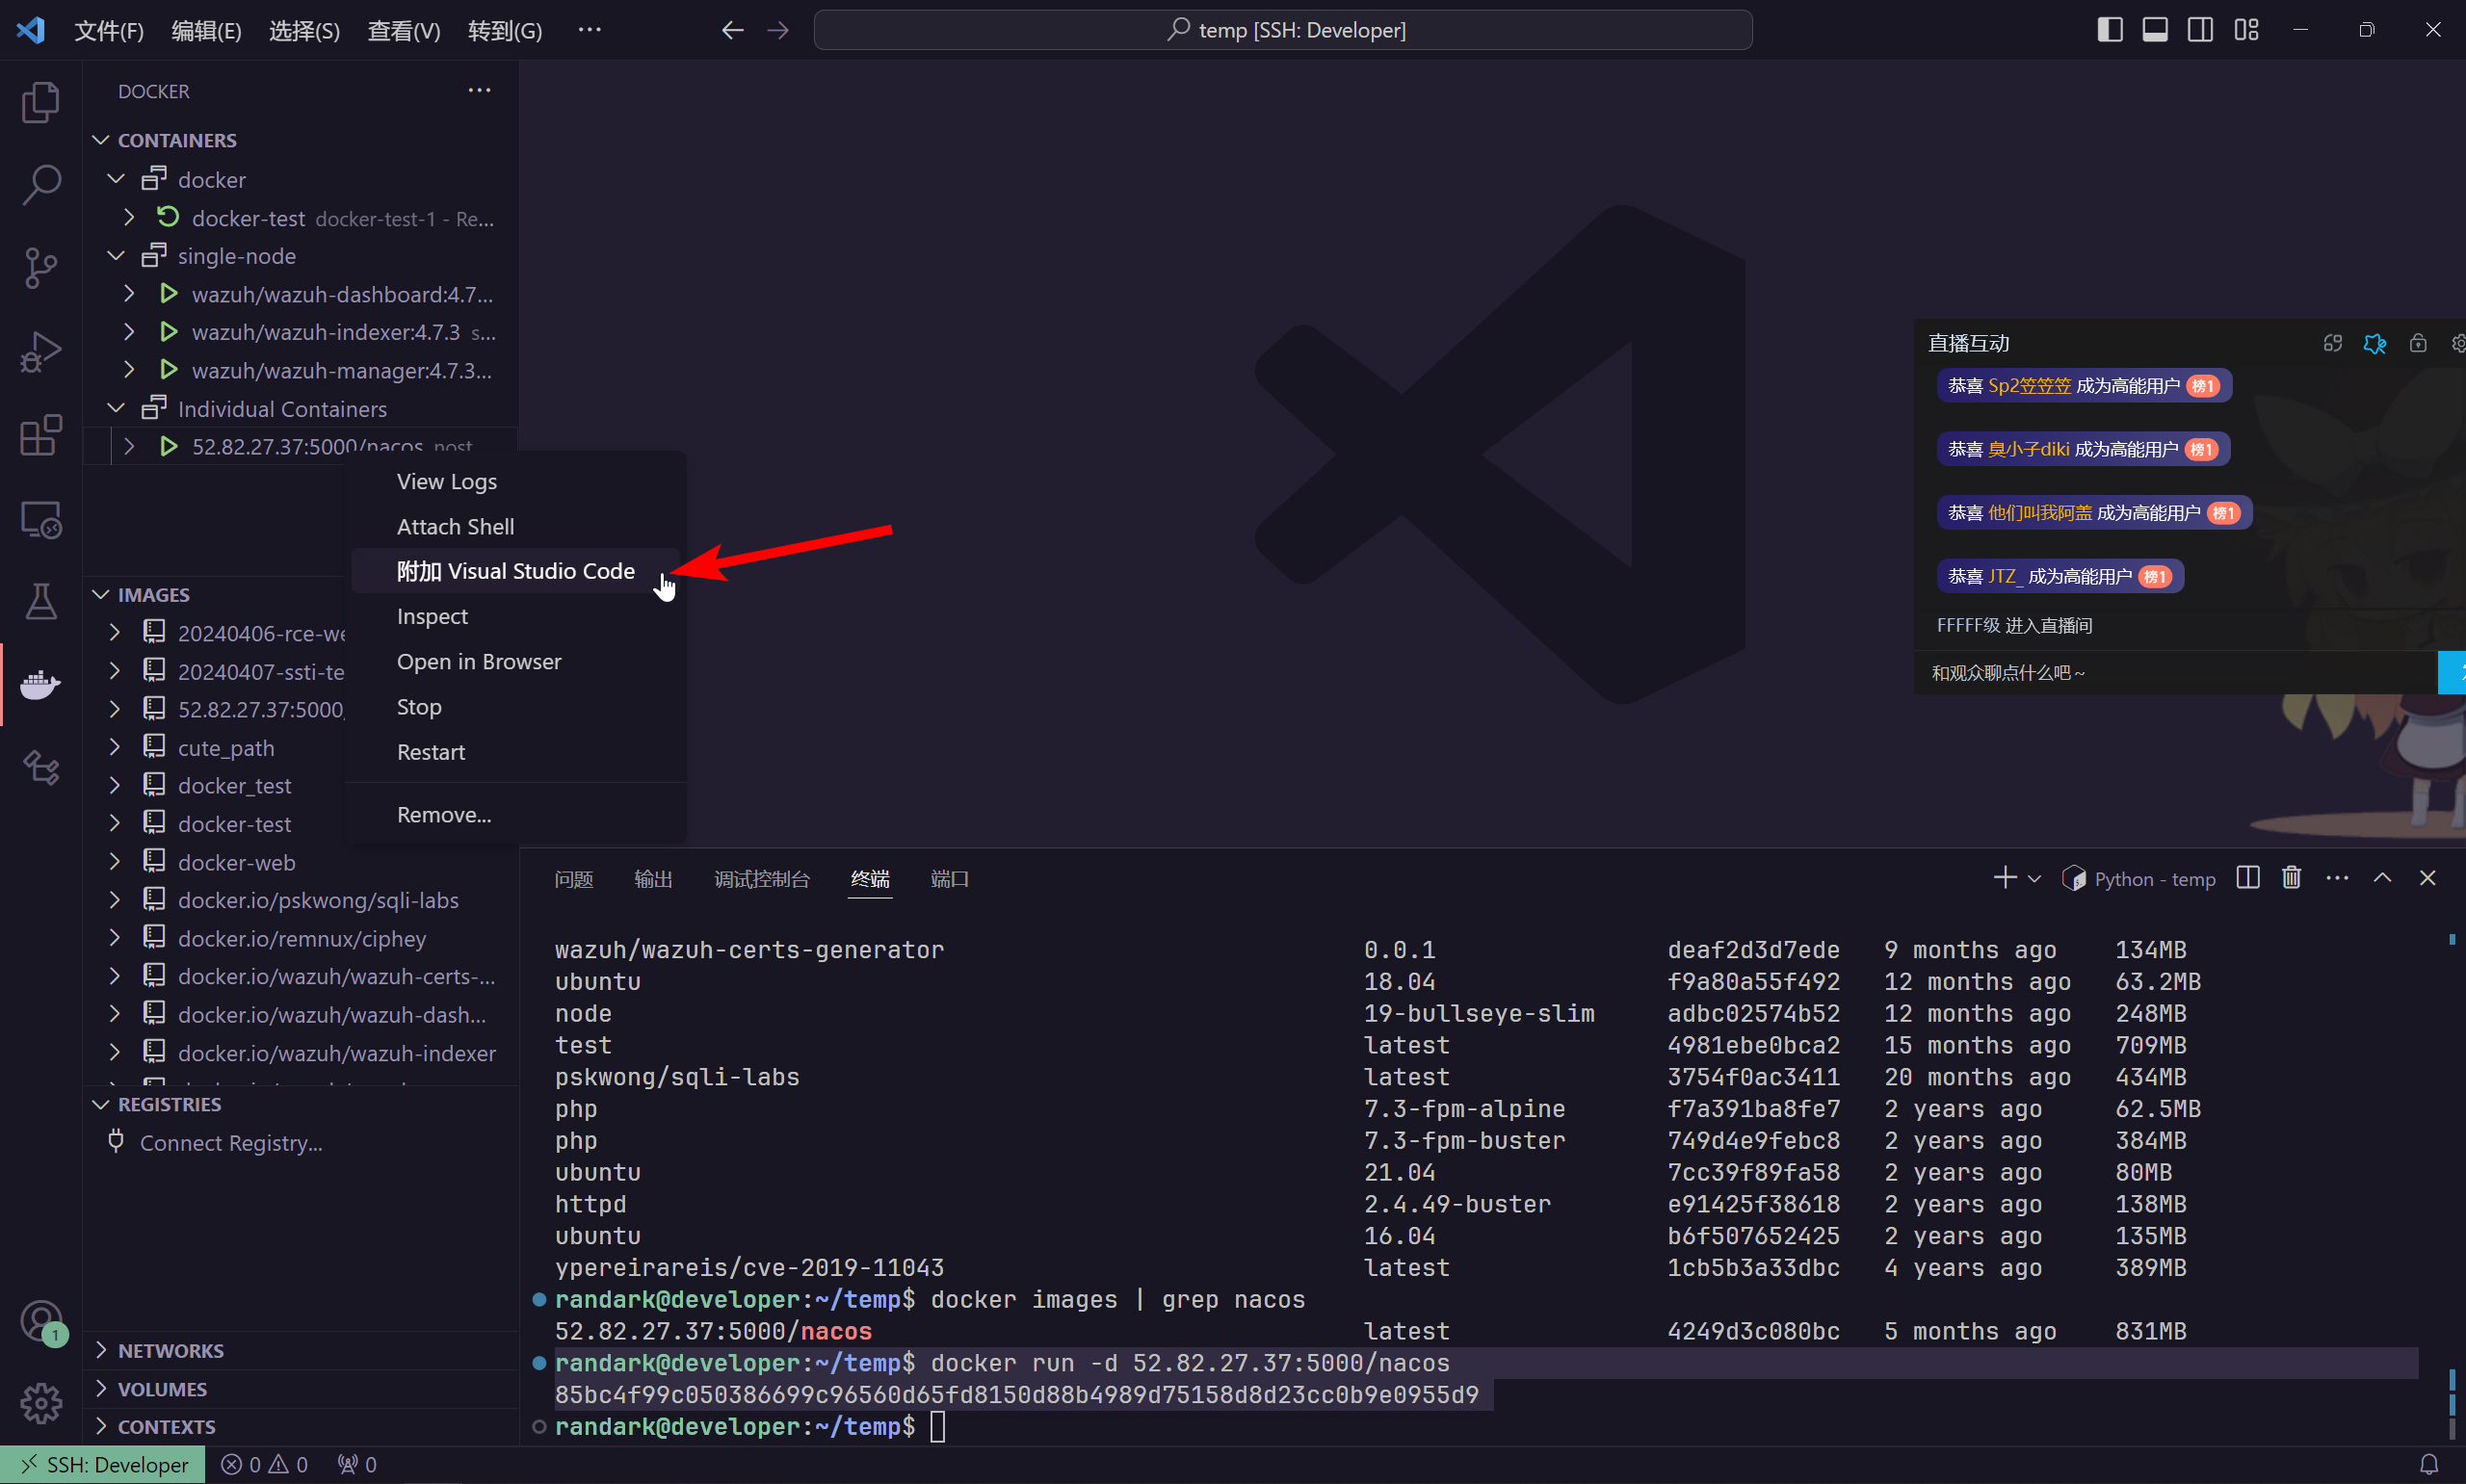Select docker-web image in tree

[236, 861]
